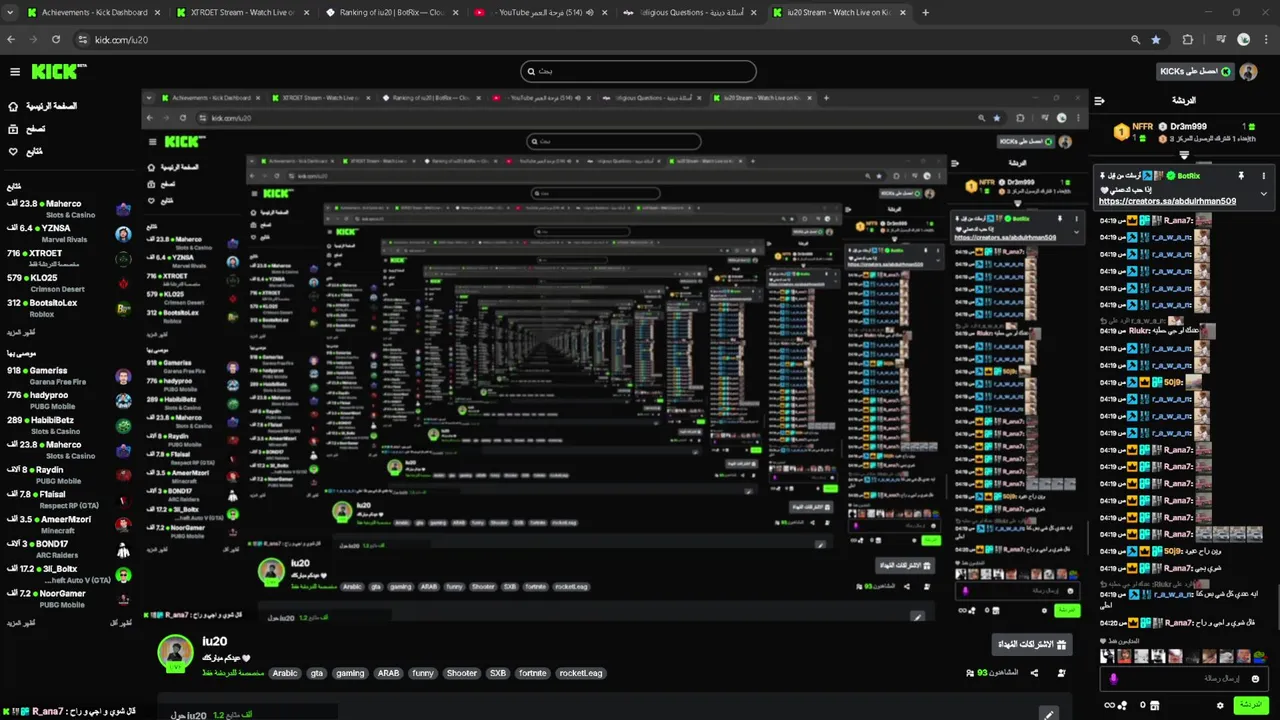Click the gifted subscriptions button under the stream
The image size is (1280, 720).
tap(1032, 644)
